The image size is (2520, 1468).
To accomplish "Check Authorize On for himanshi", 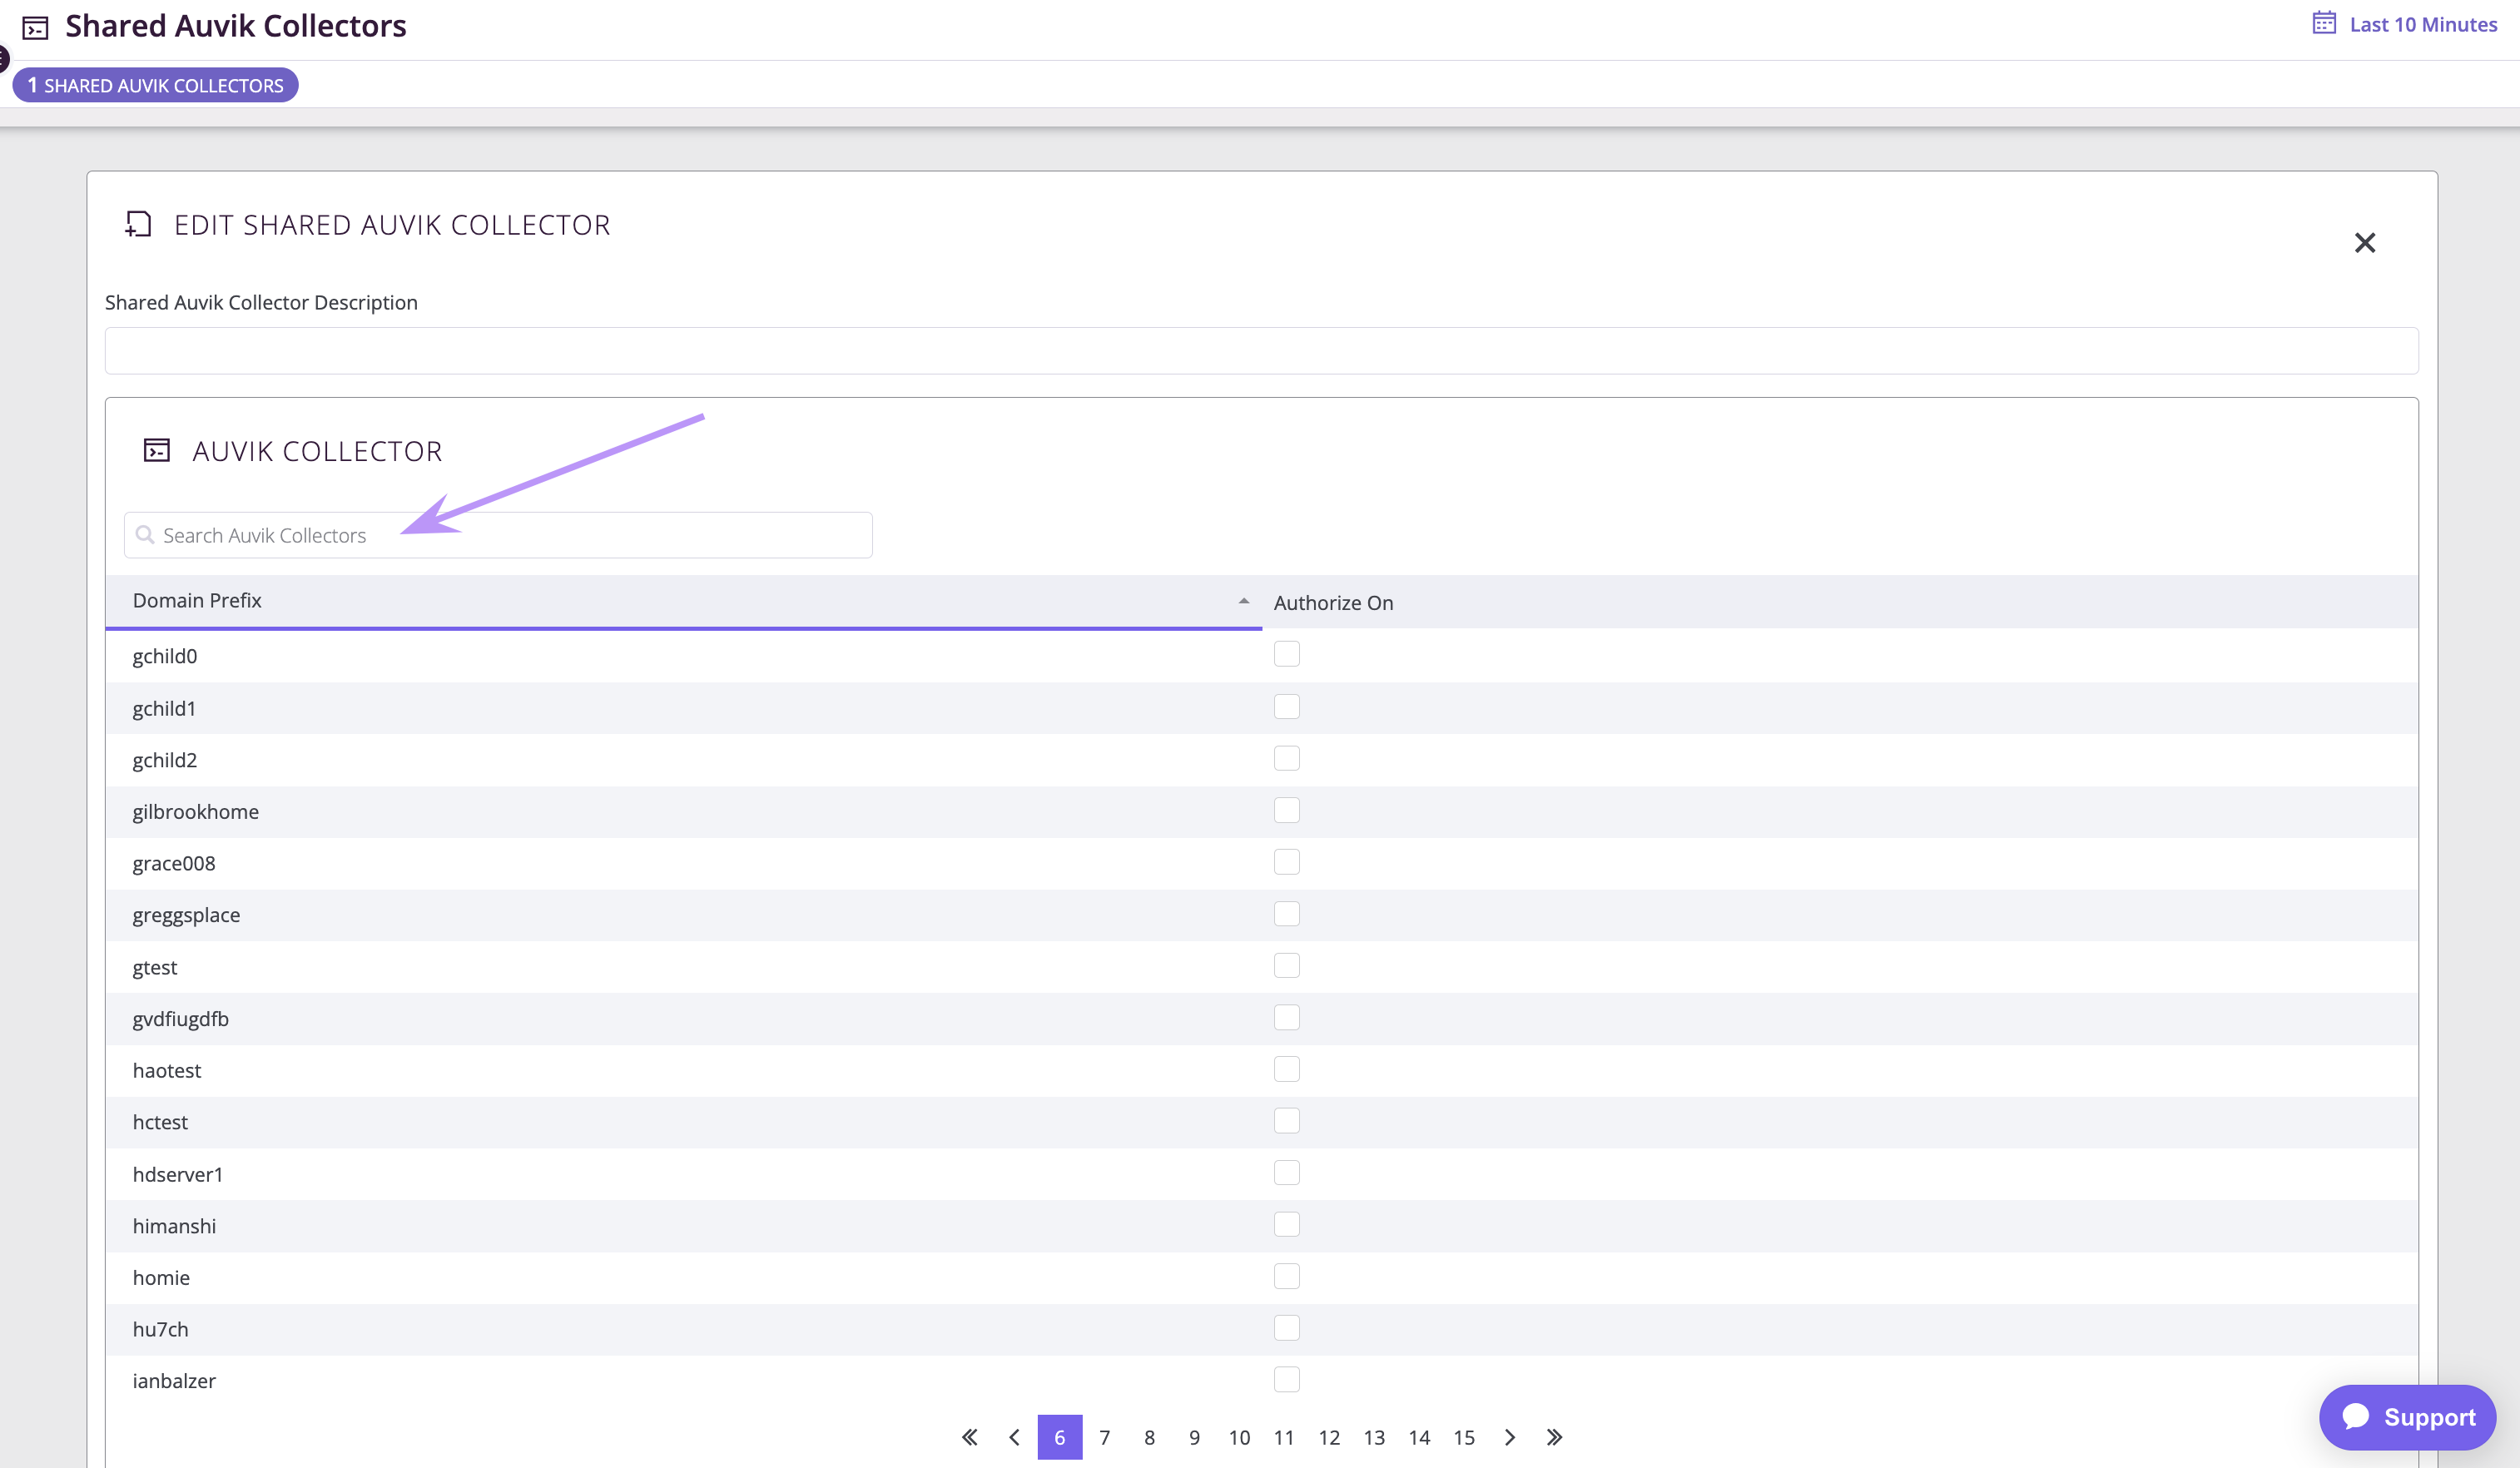I will [x=1286, y=1225].
